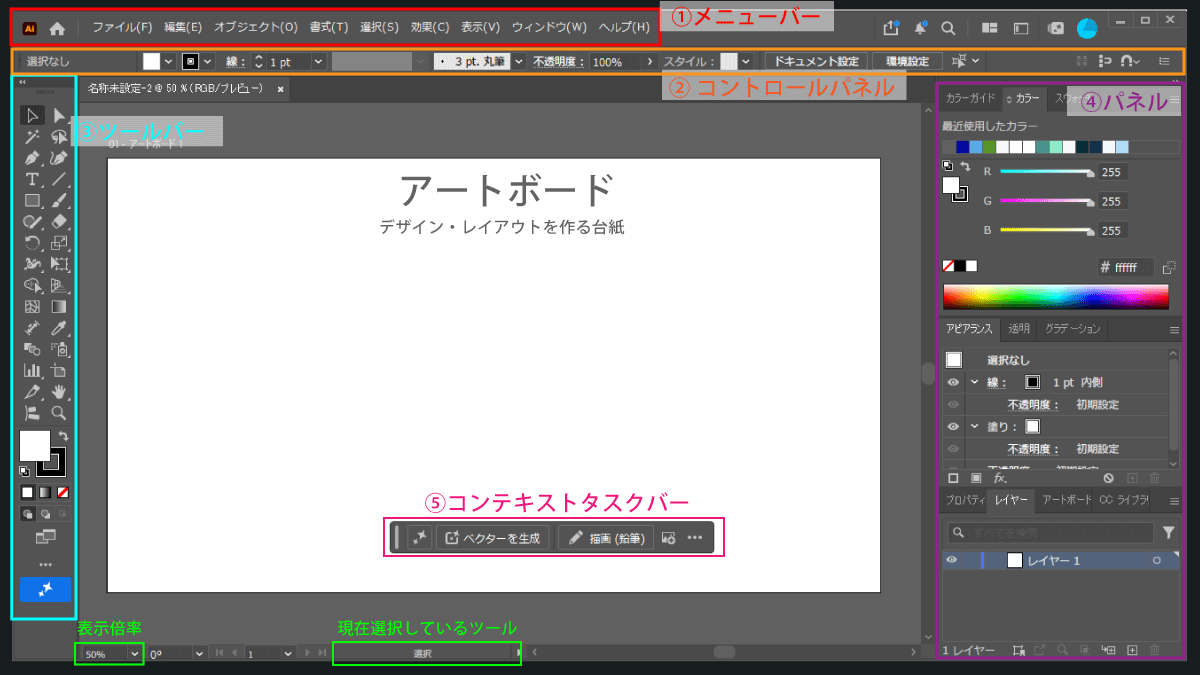Open the zoom level 50% dropdown

[135, 654]
